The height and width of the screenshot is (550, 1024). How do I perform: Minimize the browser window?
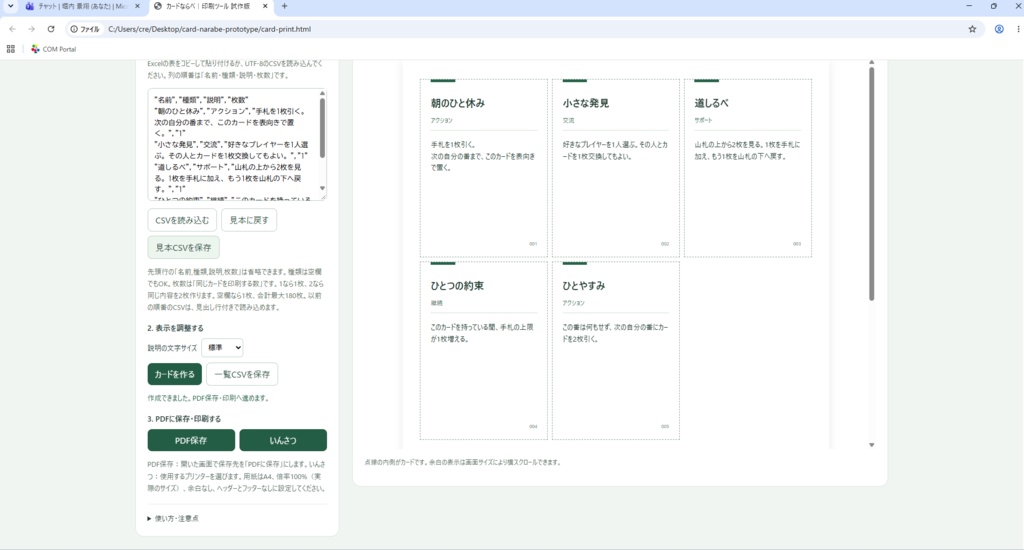click(x=969, y=6)
